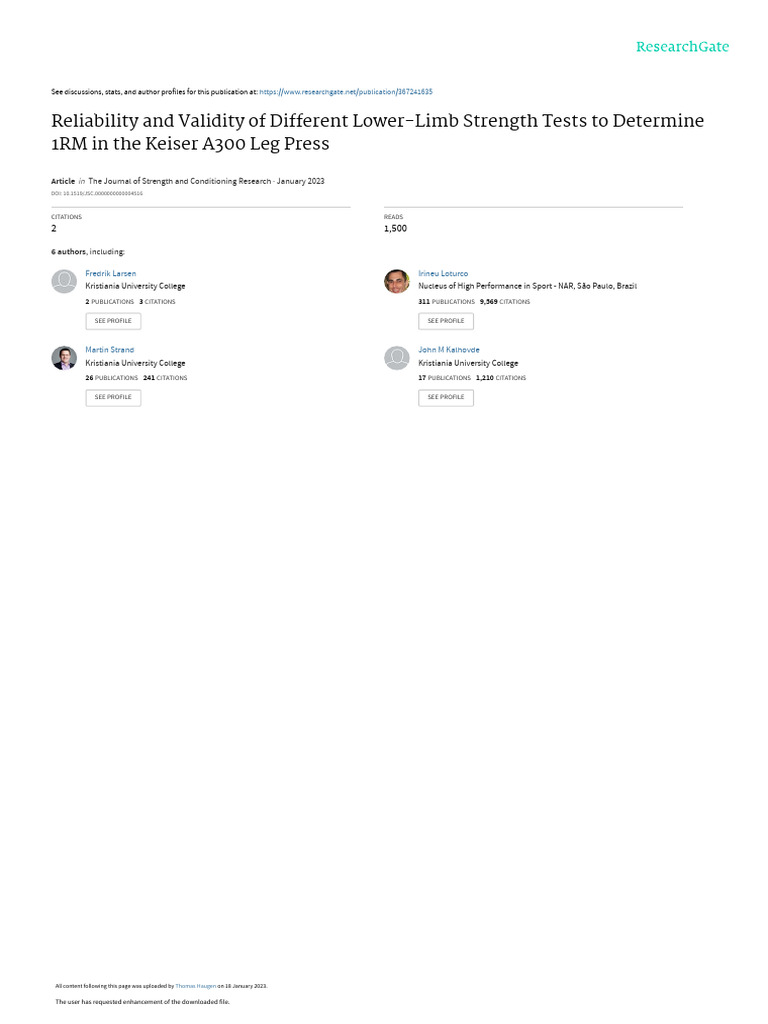Click See Profile button under John M Kalhovde
The width and height of the screenshot is (768, 1024).
pyautogui.click(x=446, y=398)
